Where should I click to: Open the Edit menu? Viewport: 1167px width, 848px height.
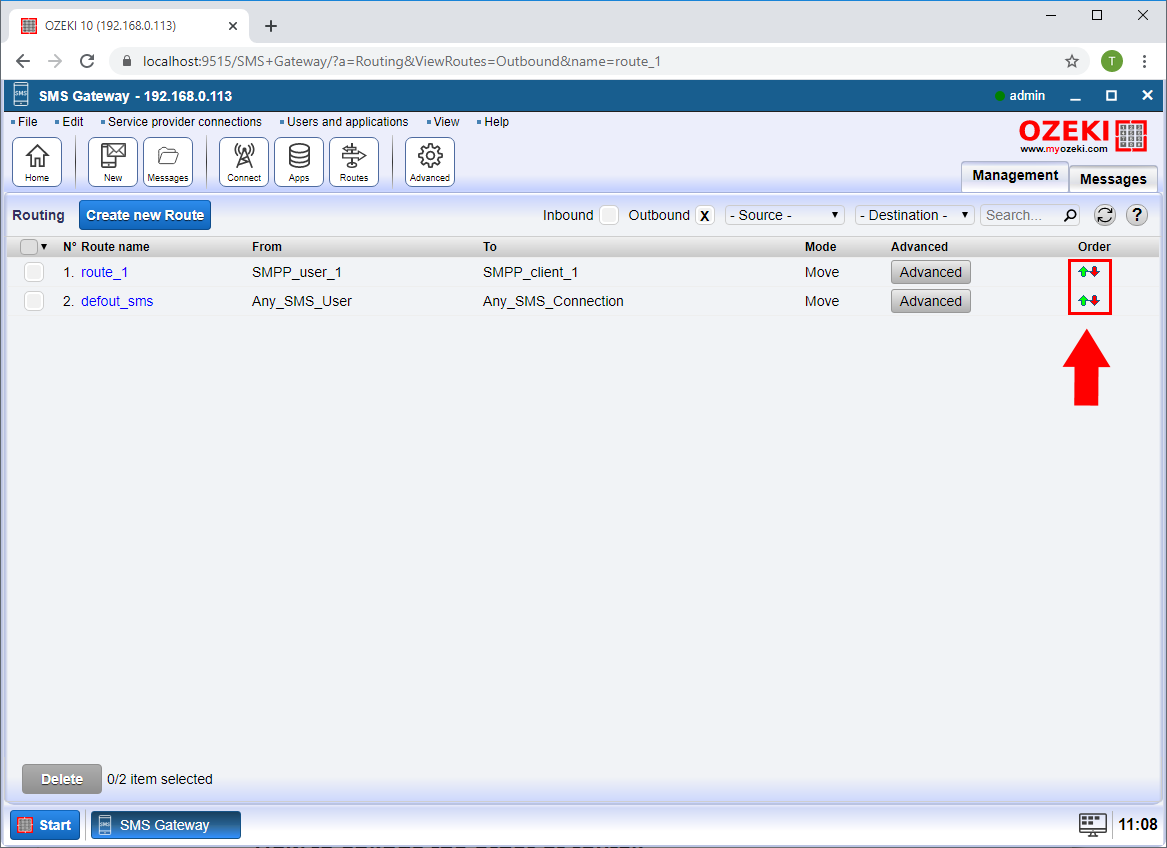click(72, 121)
